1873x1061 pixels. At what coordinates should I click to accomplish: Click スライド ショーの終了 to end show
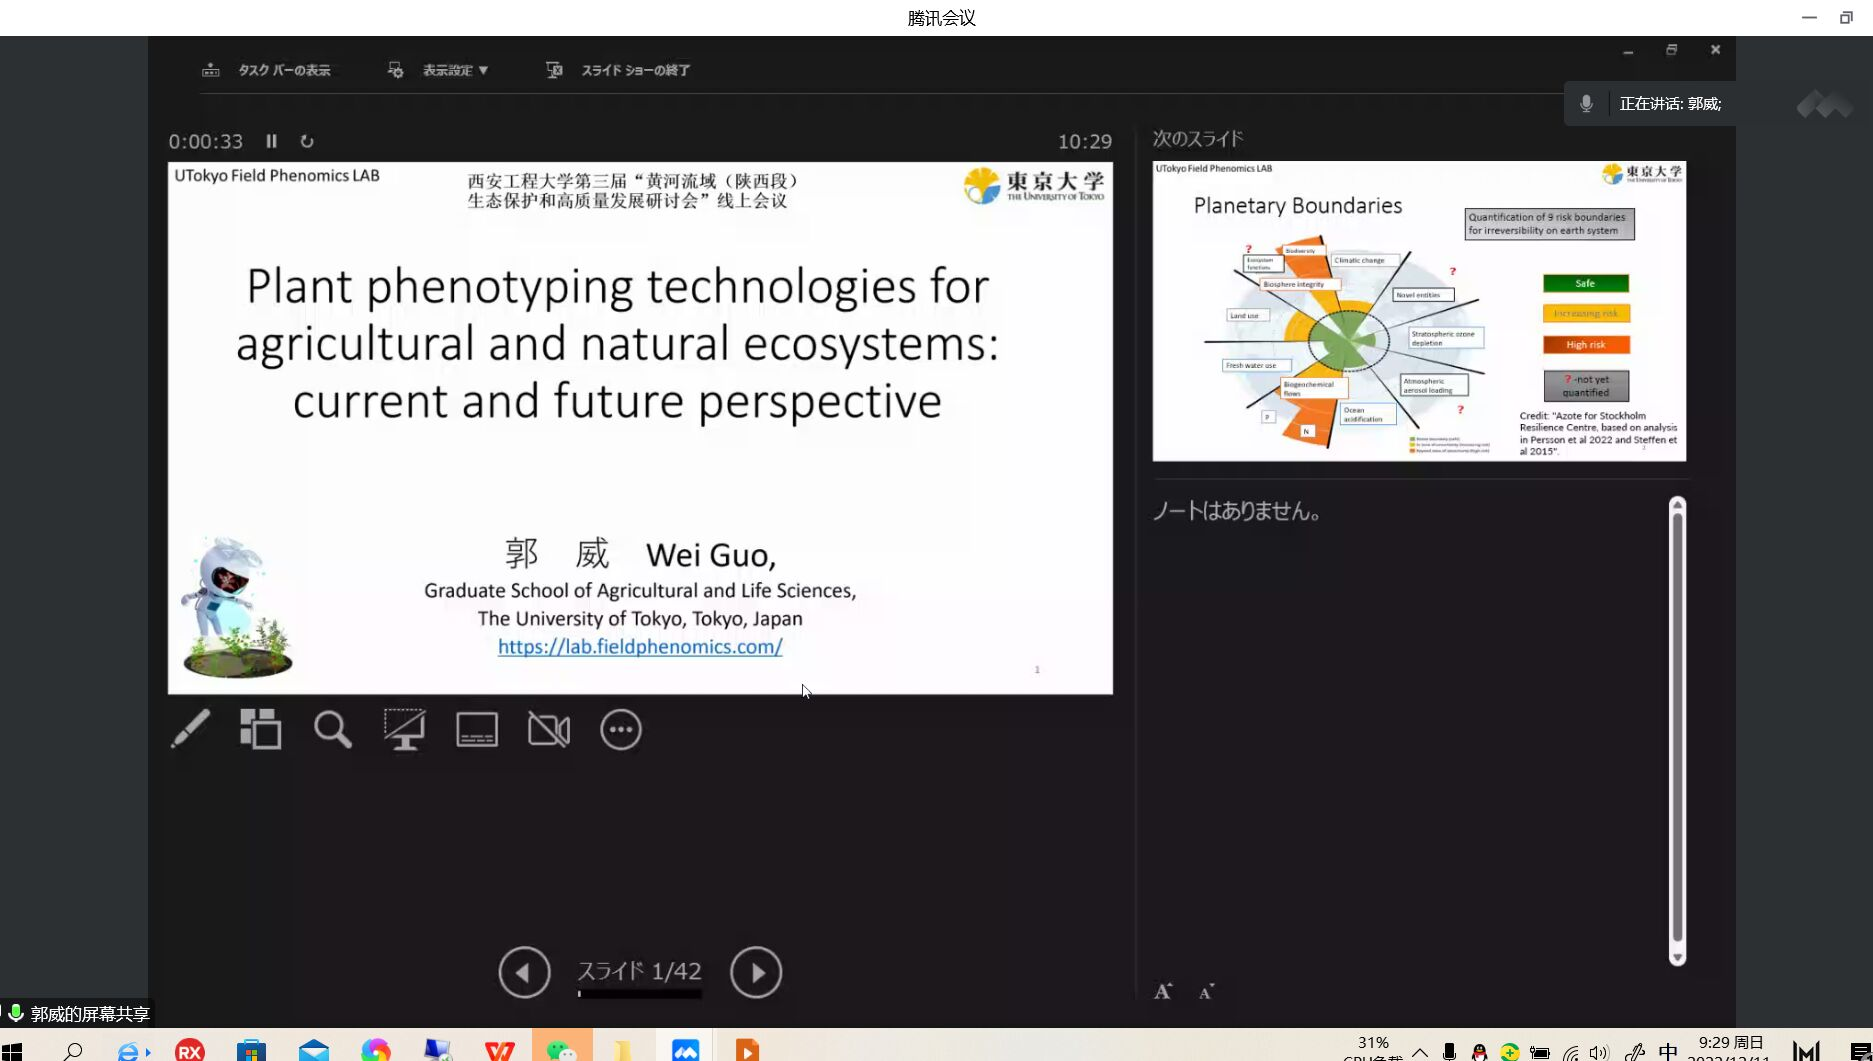click(619, 70)
